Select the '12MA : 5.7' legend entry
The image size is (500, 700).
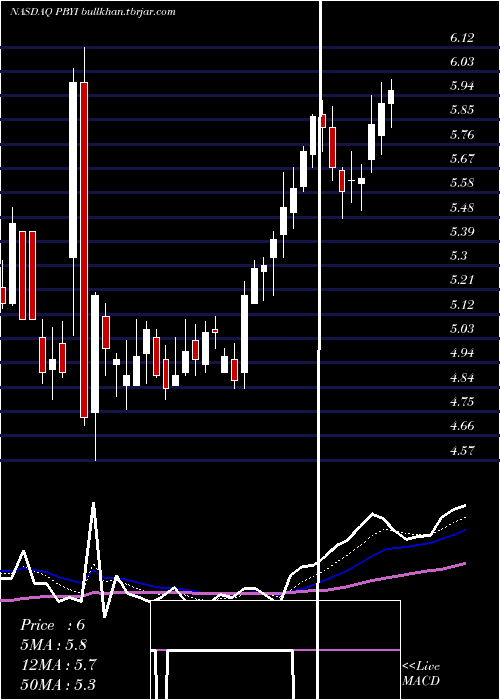[58, 665]
